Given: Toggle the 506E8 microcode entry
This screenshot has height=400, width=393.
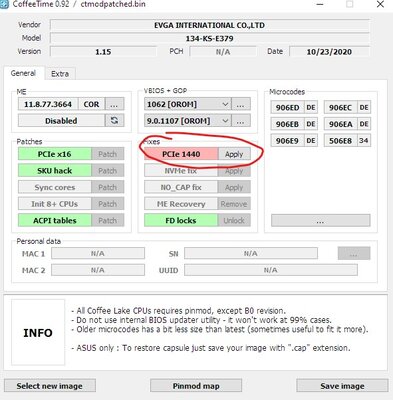Looking at the screenshot, I should [340, 141].
